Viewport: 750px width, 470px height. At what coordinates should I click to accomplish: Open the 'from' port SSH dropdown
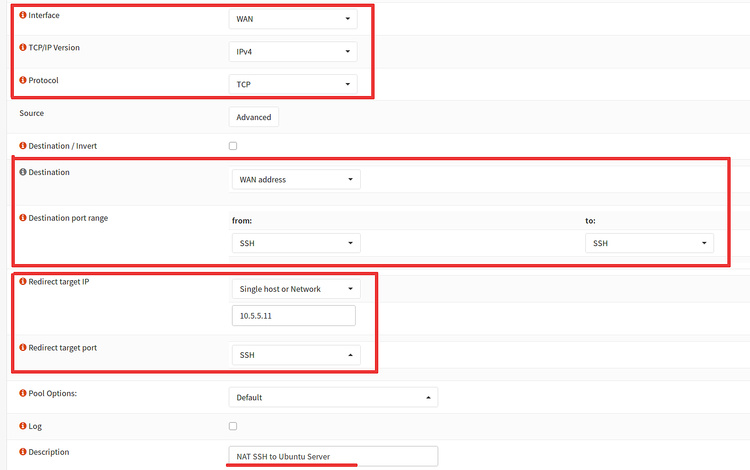pyautogui.click(x=295, y=243)
